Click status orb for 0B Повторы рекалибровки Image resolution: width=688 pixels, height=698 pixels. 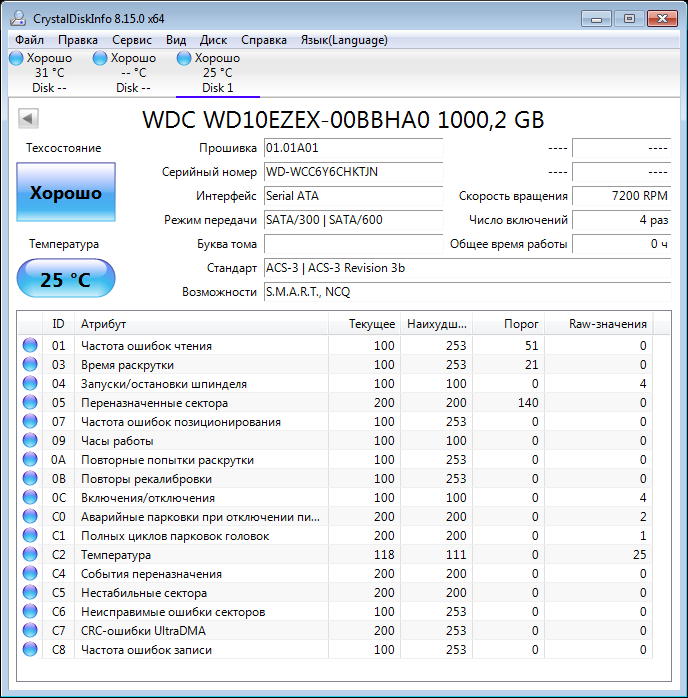pos(30,479)
